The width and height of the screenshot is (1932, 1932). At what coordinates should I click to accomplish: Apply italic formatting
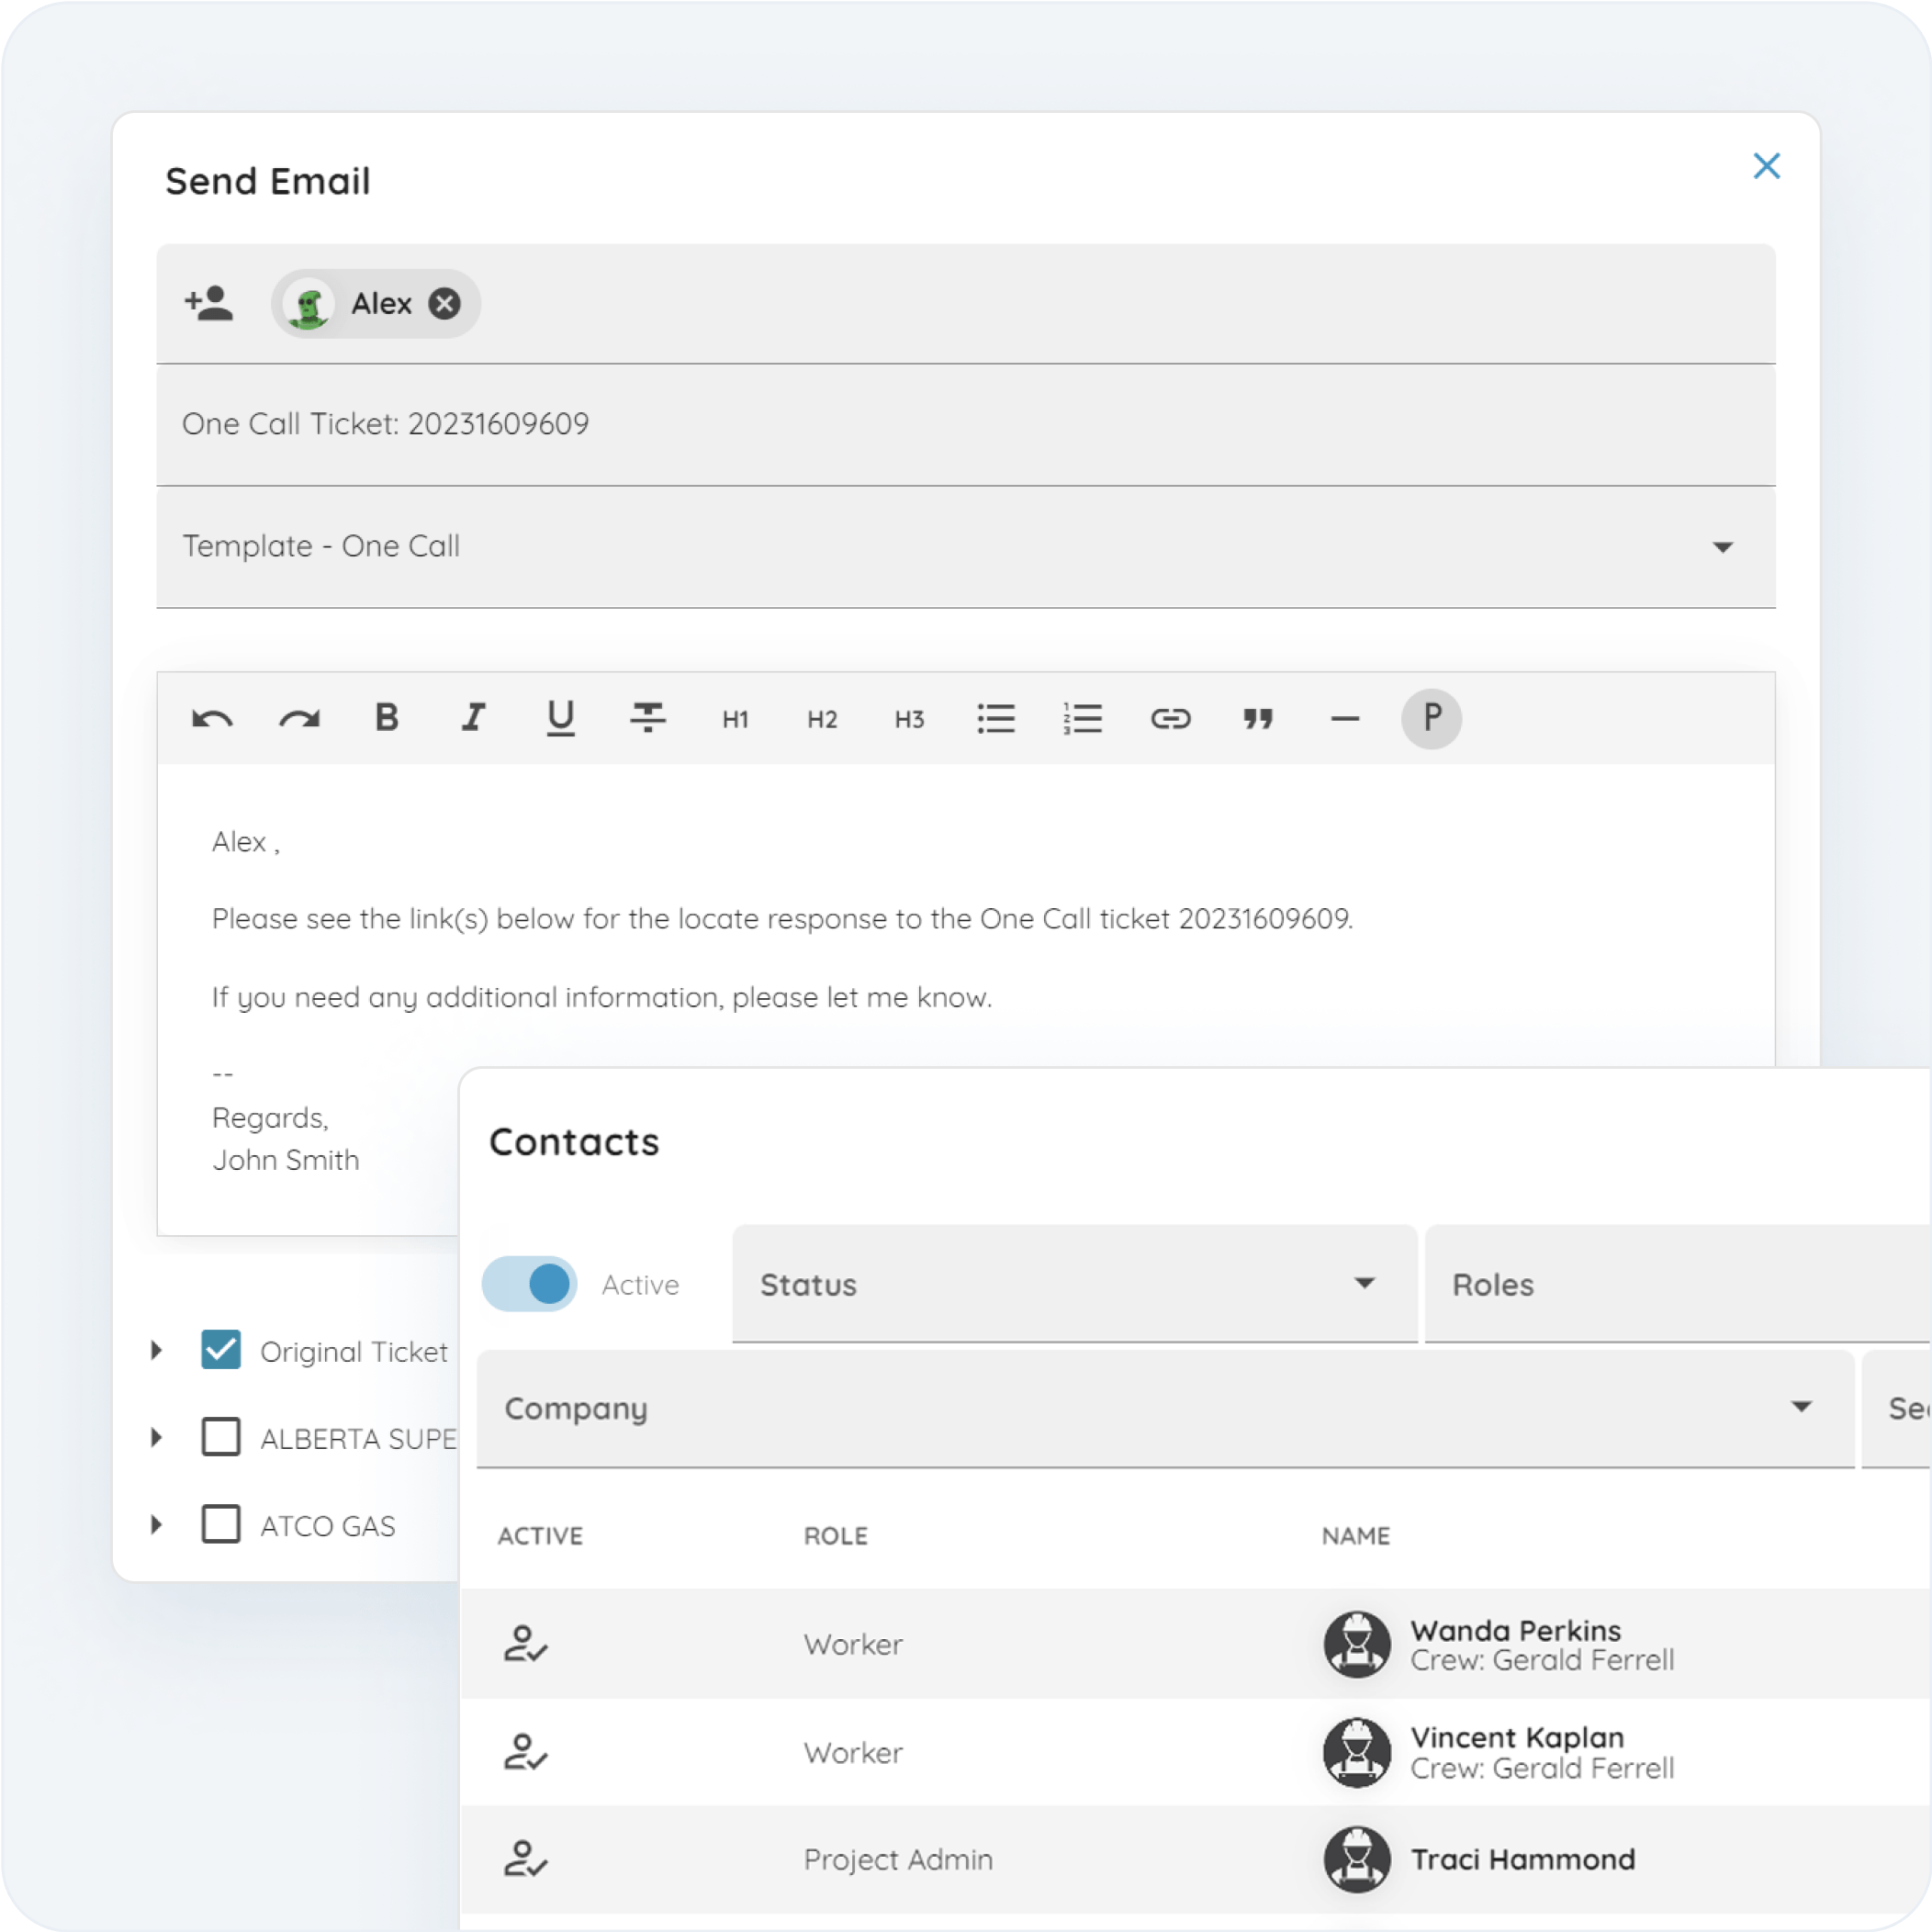(473, 718)
